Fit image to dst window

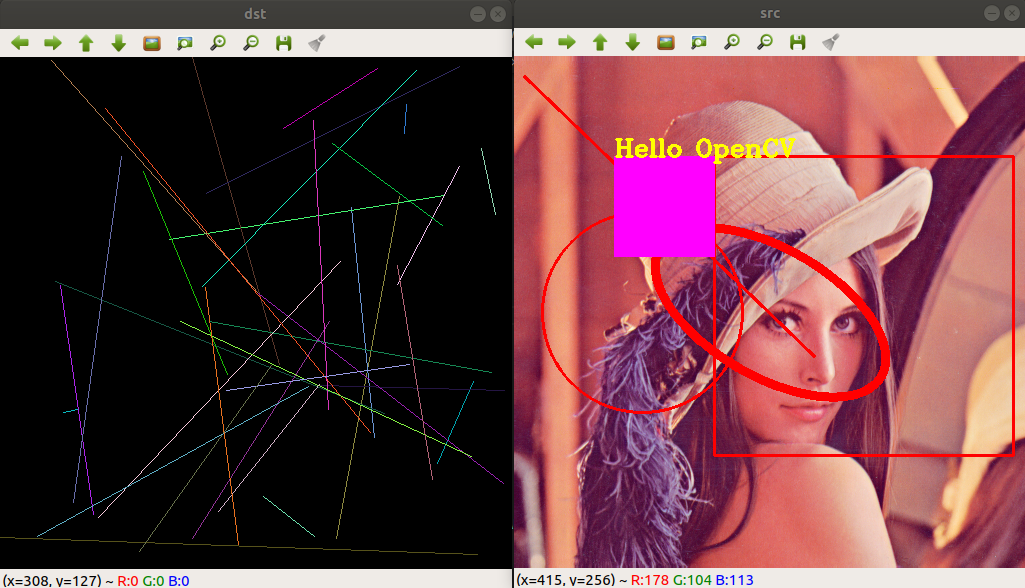pyautogui.click(x=185, y=43)
